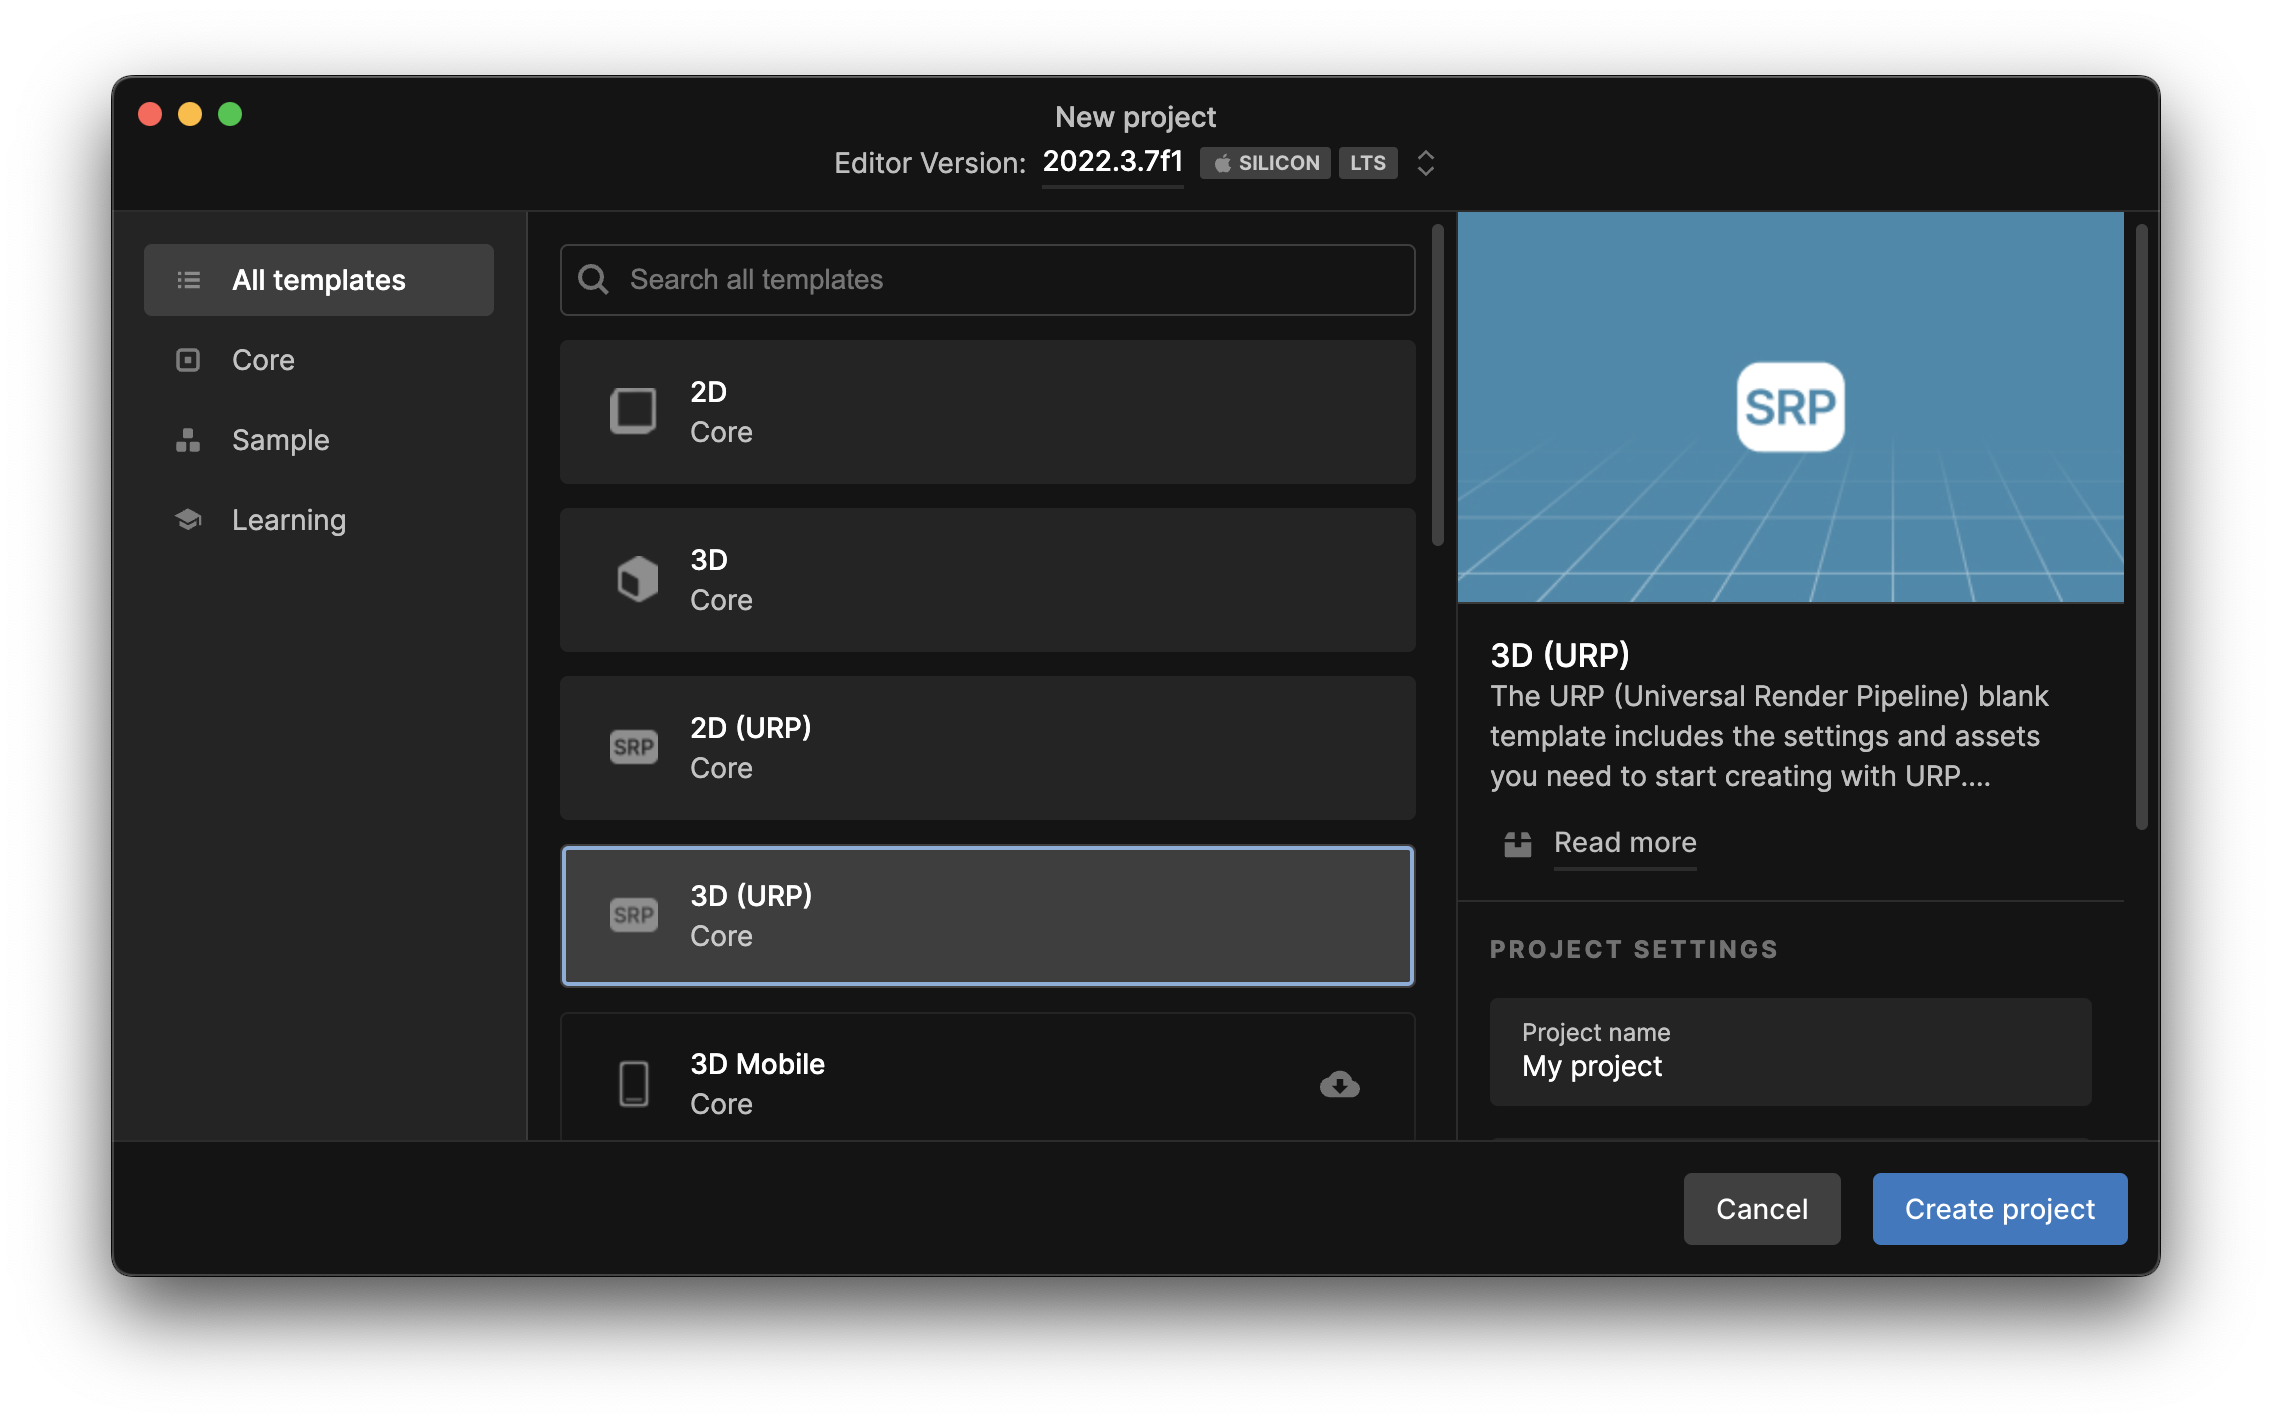The height and width of the screenshot is (1424, 2272).
Task: Open the Editor Version selector arrows
Action: (1426, 163)
